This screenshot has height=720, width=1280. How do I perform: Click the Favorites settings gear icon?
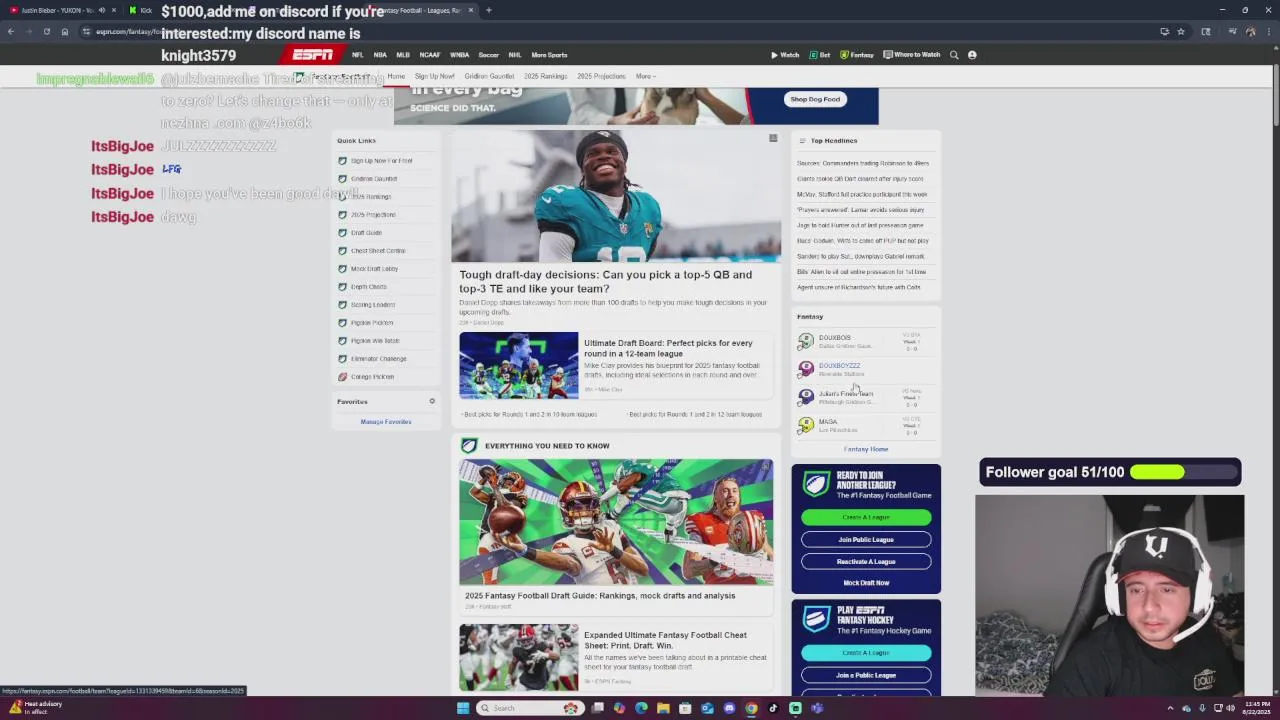(x=432, y=401)
